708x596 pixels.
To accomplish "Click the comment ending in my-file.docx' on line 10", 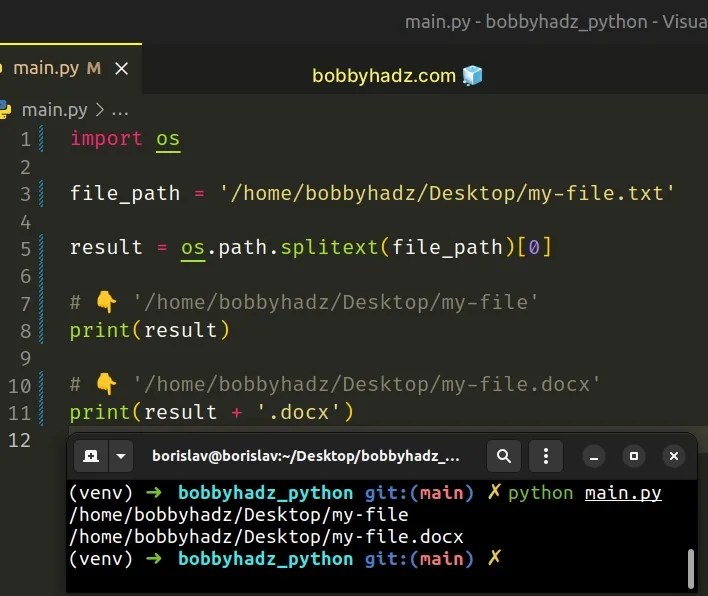I will 335,384.
